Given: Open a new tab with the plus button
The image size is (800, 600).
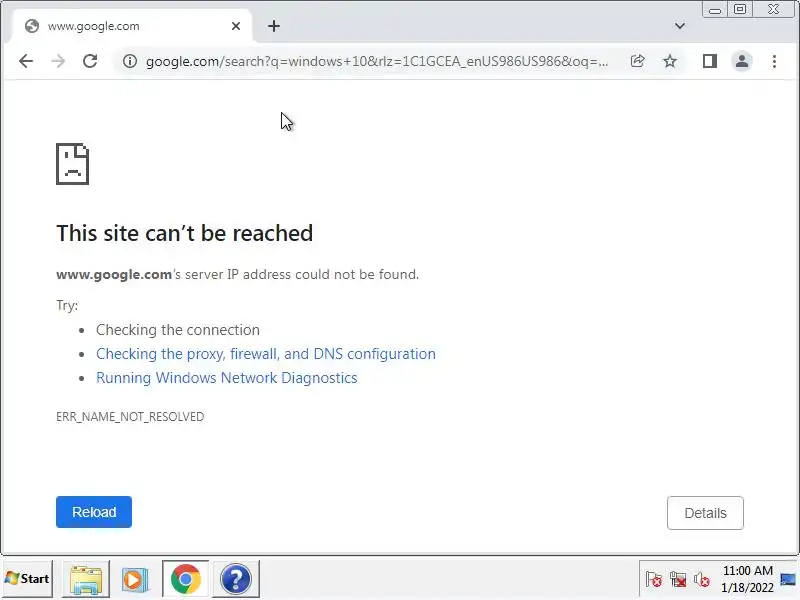Looking at the screenshot, I should [274, 26].
